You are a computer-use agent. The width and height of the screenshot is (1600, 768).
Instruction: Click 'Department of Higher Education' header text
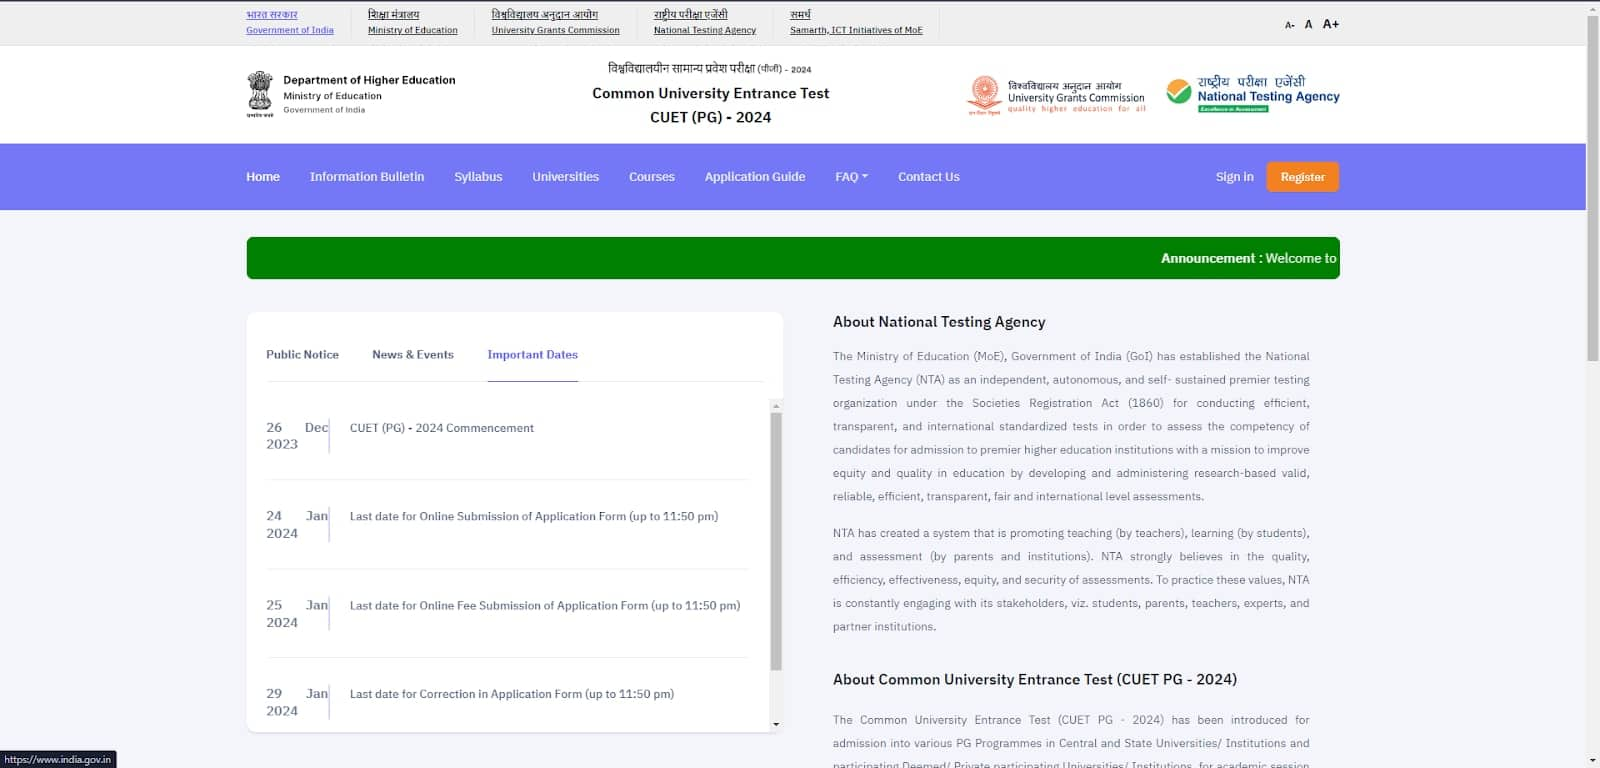[369, 80]
